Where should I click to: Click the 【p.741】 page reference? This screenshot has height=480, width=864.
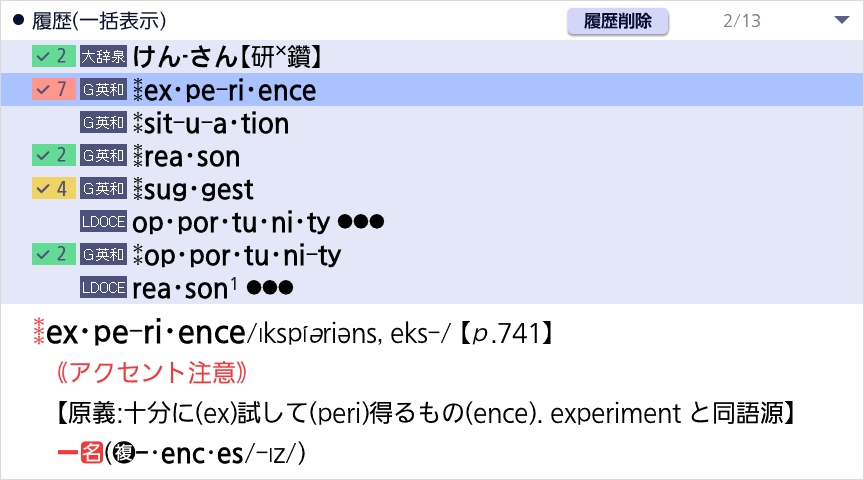510,332
